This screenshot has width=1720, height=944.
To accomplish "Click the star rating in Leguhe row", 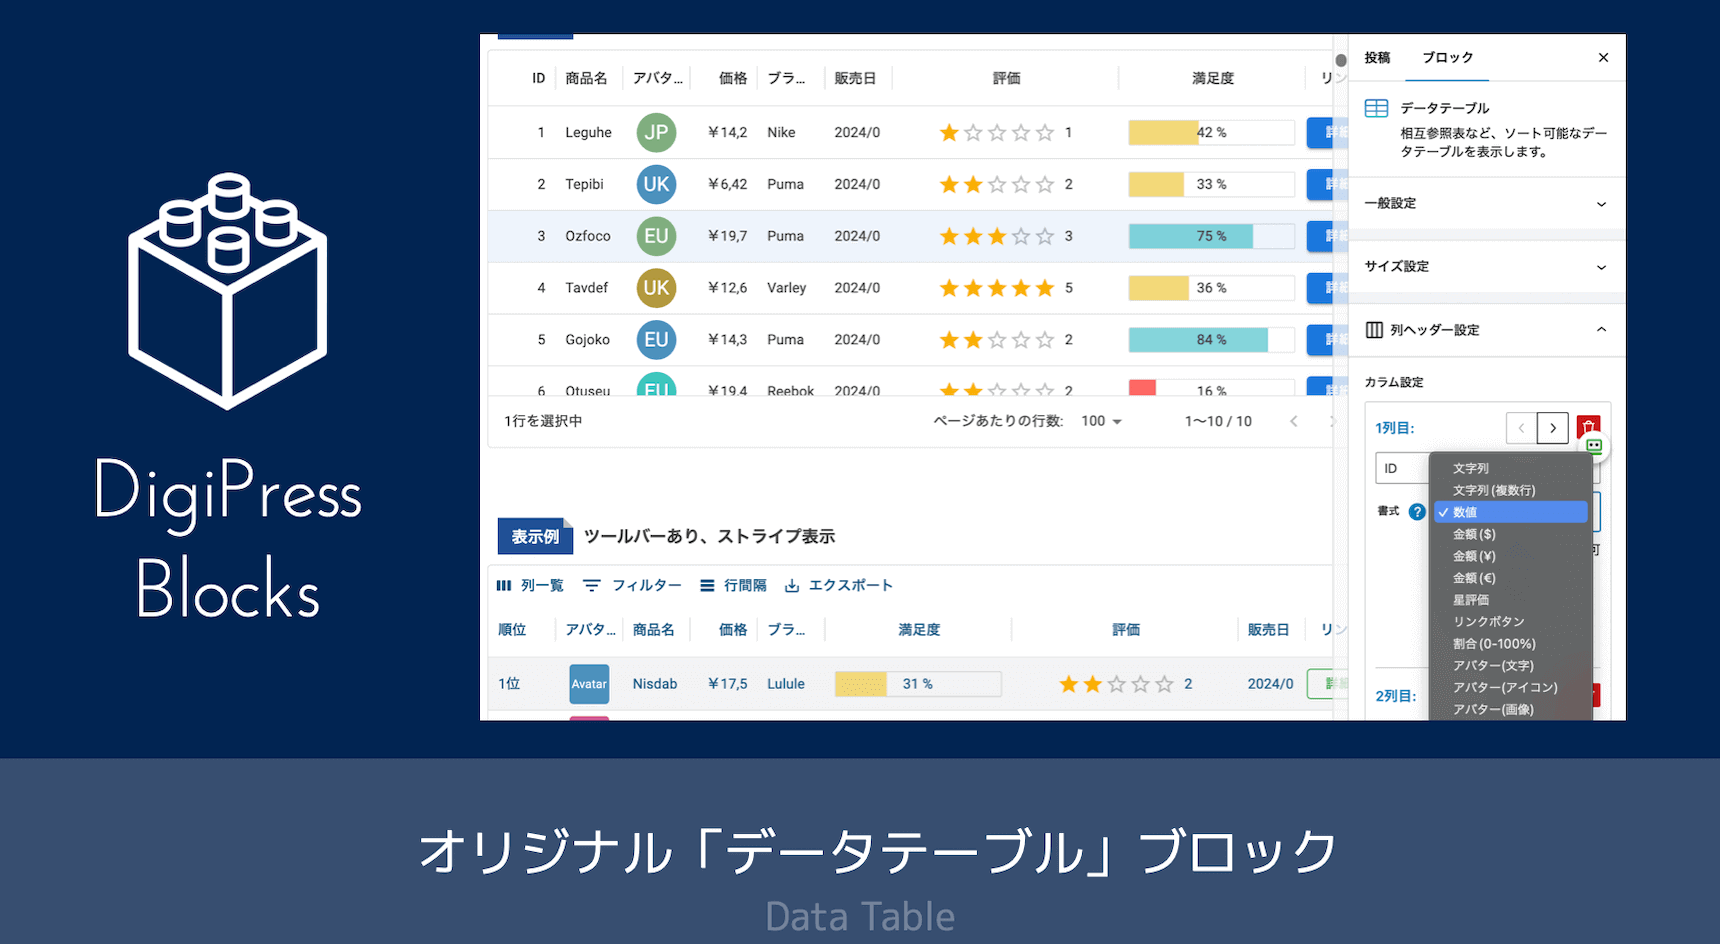I will click(x=997, y=132).
